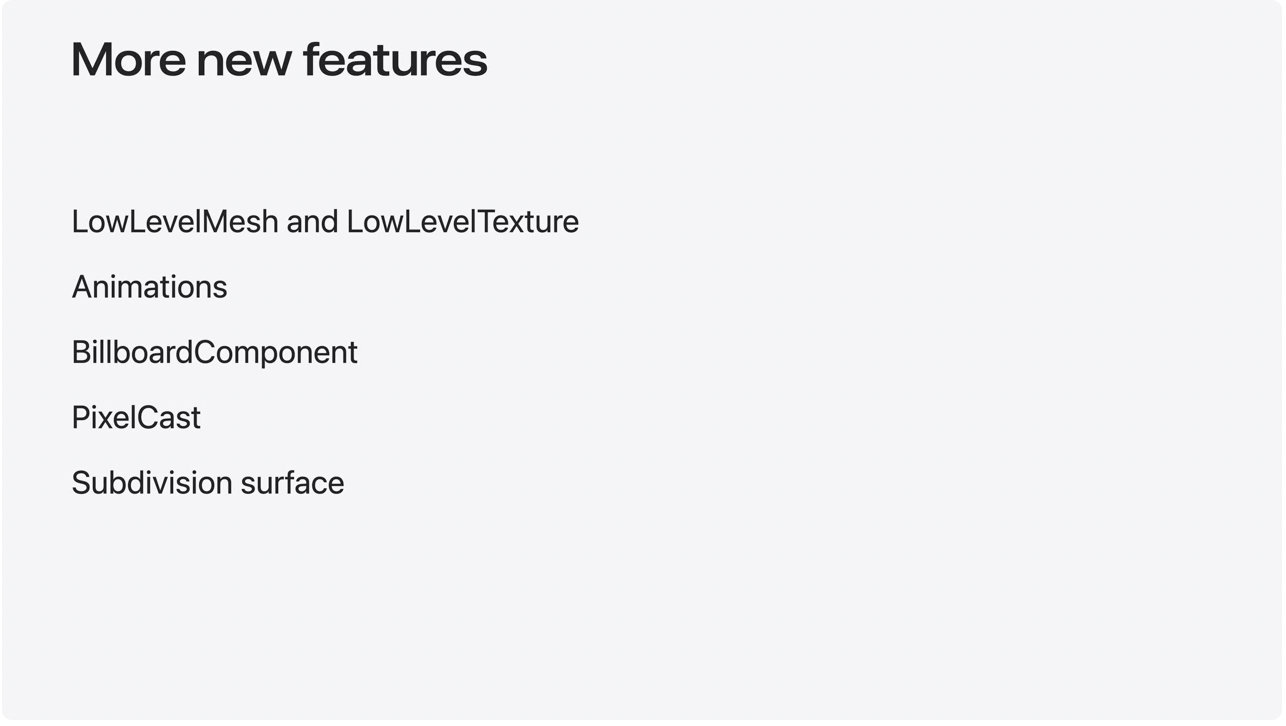Click the LowLevelTexture term
Screen dimensions: 1286x726
pos(462,221)
